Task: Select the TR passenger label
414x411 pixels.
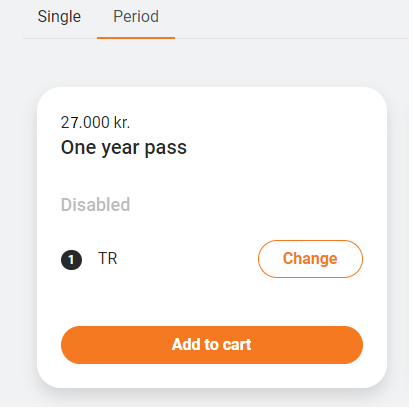Action: tap(108, 259)
